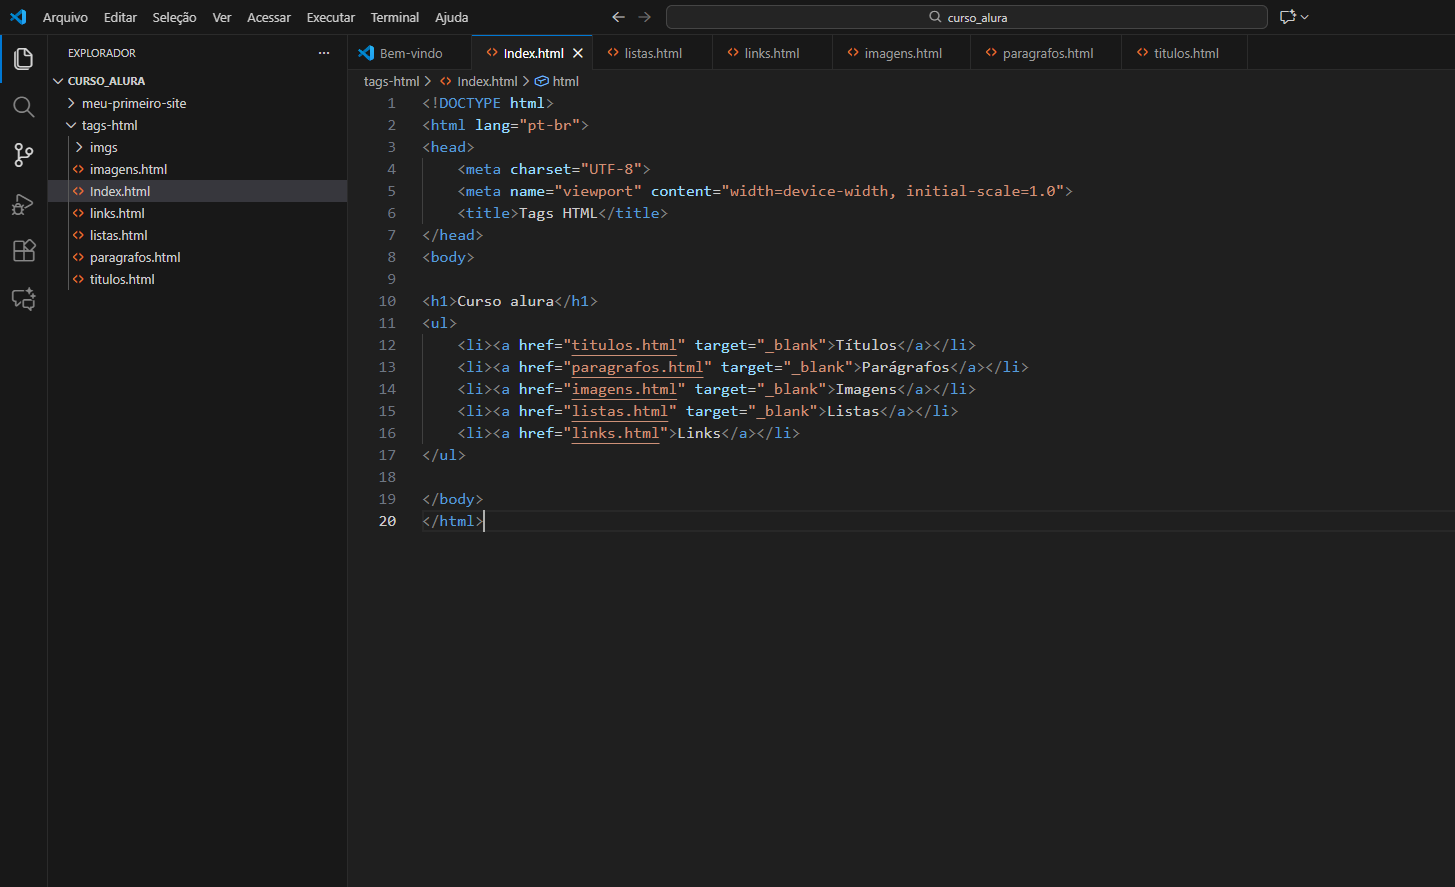The width and height of the screenshot is (1455, 887).
Task: Open the Search view icon
Action: (23, 107)
